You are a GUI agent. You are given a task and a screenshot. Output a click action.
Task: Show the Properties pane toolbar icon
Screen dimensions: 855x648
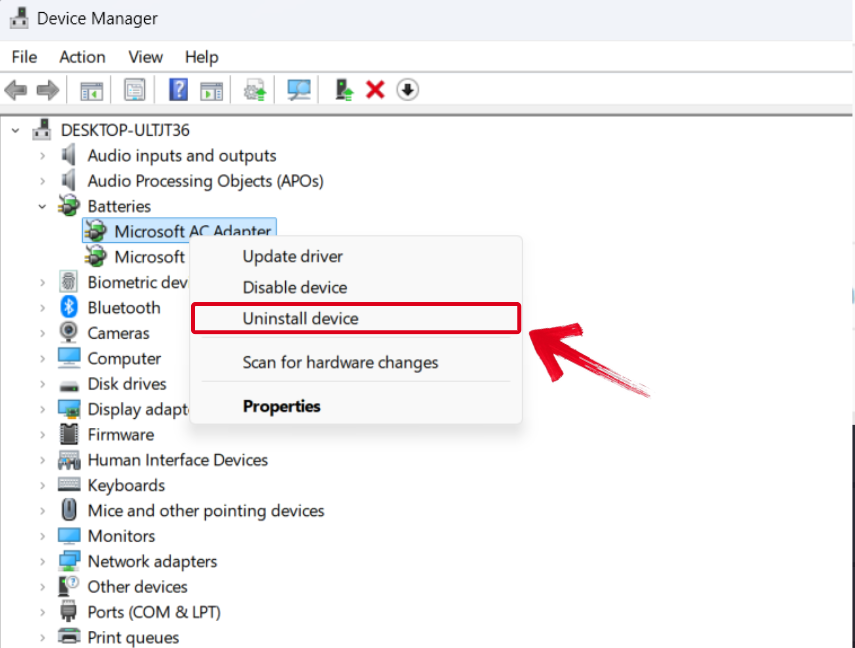click(x=135, y=90)
